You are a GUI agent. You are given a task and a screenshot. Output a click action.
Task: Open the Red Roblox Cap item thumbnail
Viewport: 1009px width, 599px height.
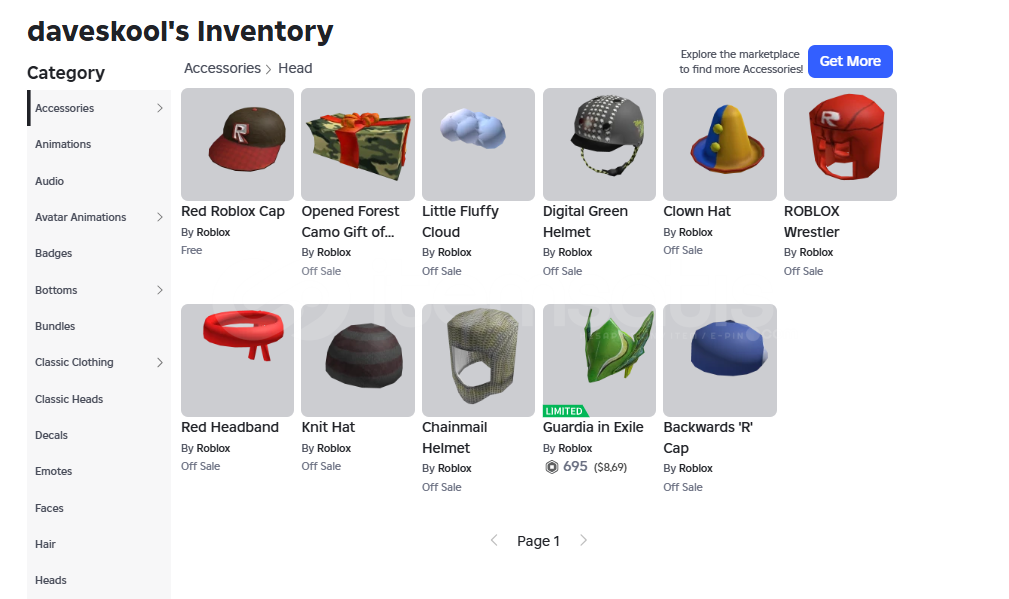point(237,144)
